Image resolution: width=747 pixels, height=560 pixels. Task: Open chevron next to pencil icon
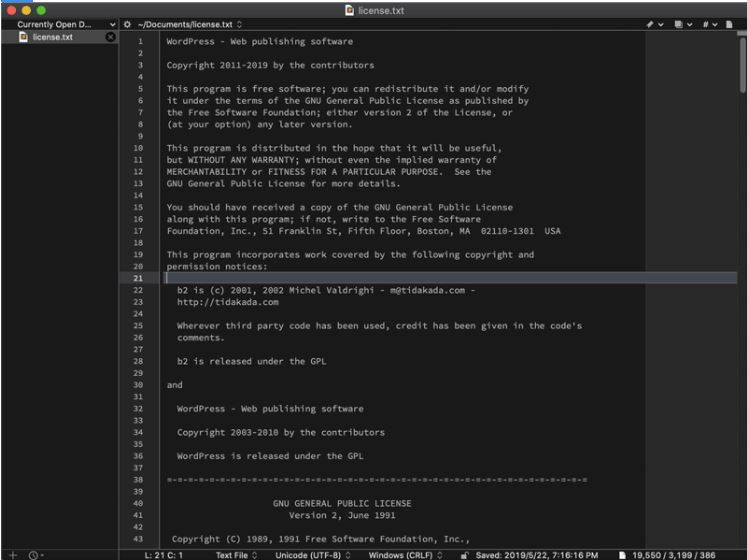pyautogui.click(x=661, y=24)
